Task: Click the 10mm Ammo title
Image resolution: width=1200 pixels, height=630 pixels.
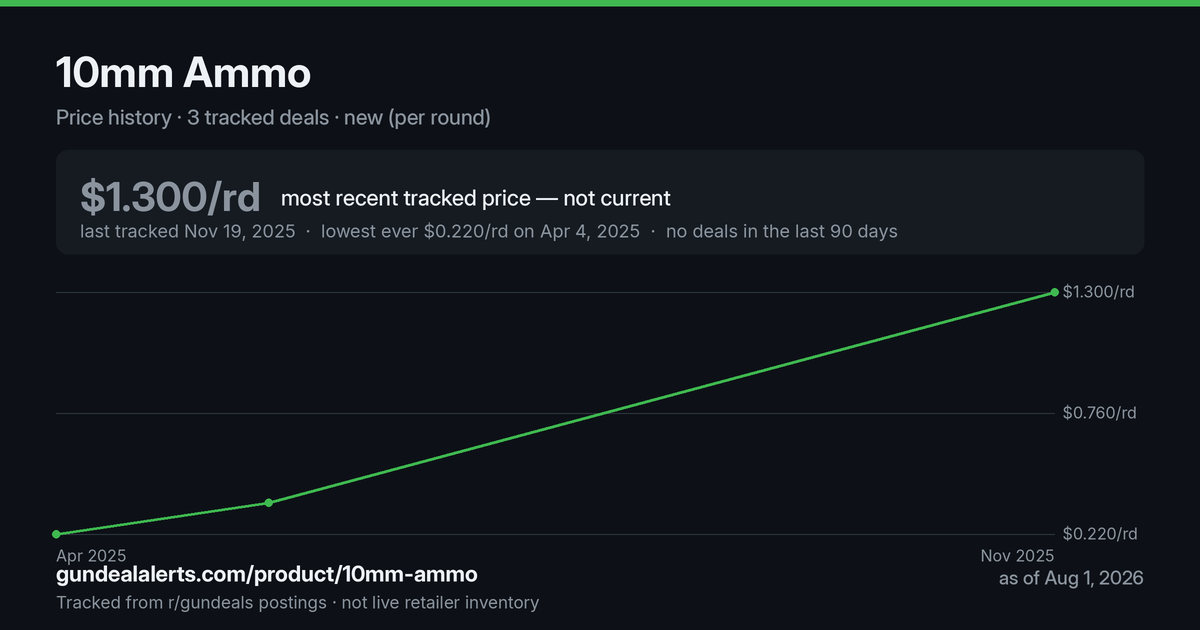Action: click(x=183, y=74)
